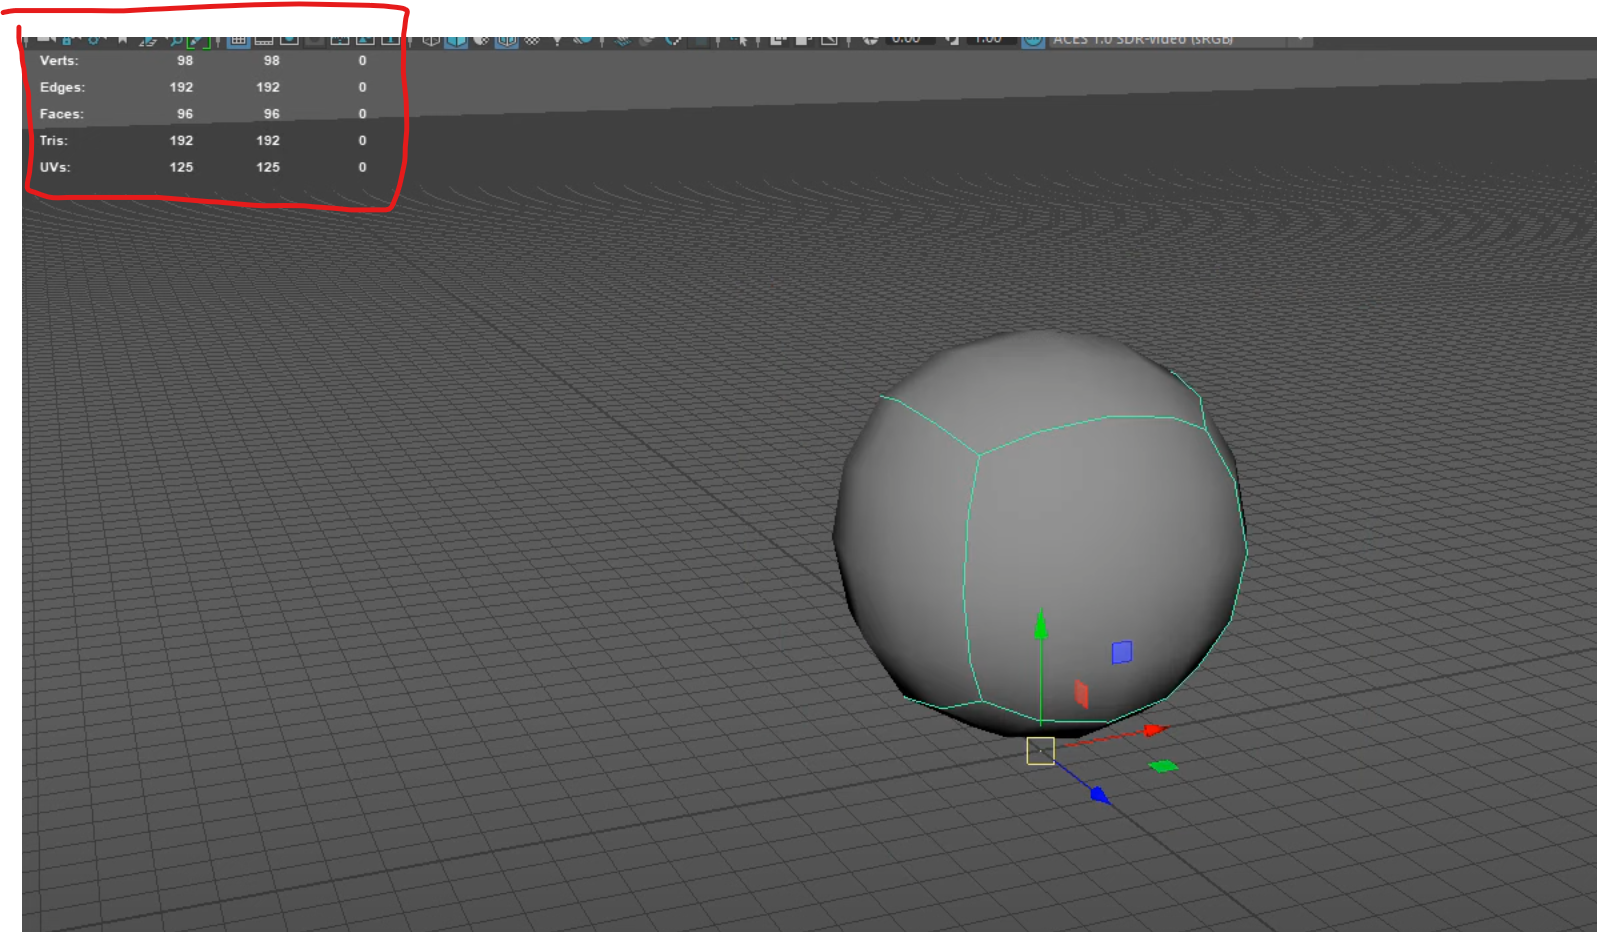Switch to wireframe cube display icon
This screenshot has width=1597, height=932.
point(431,41)
